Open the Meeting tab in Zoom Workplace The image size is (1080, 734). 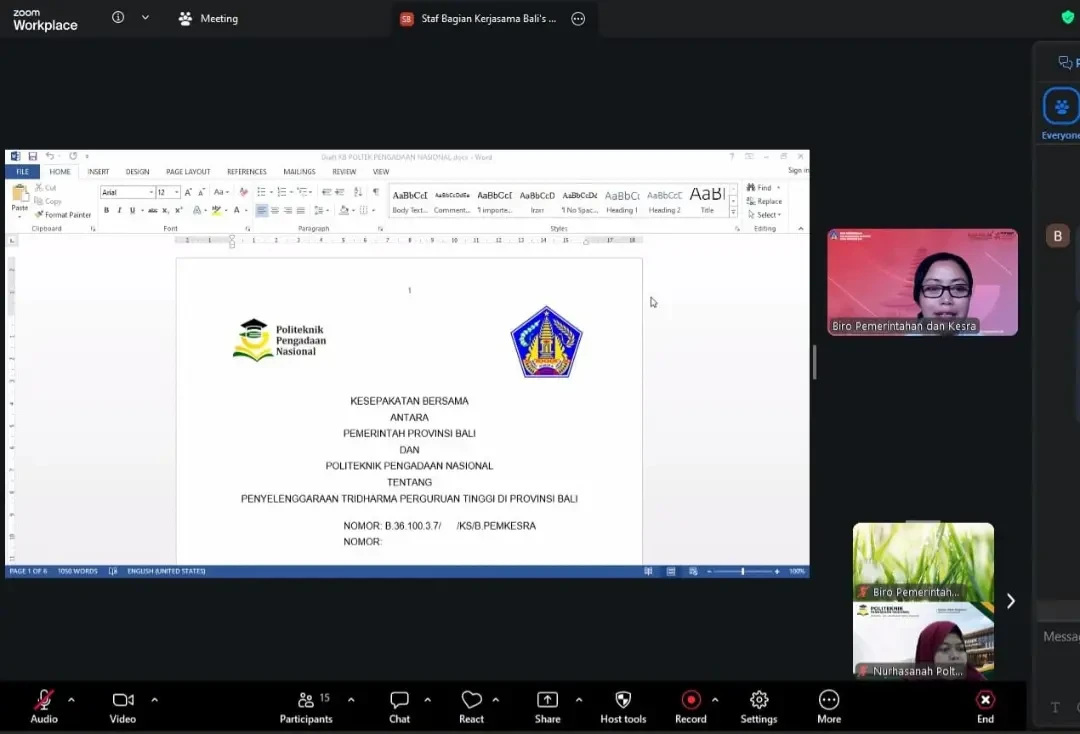[x=208, y=19]
